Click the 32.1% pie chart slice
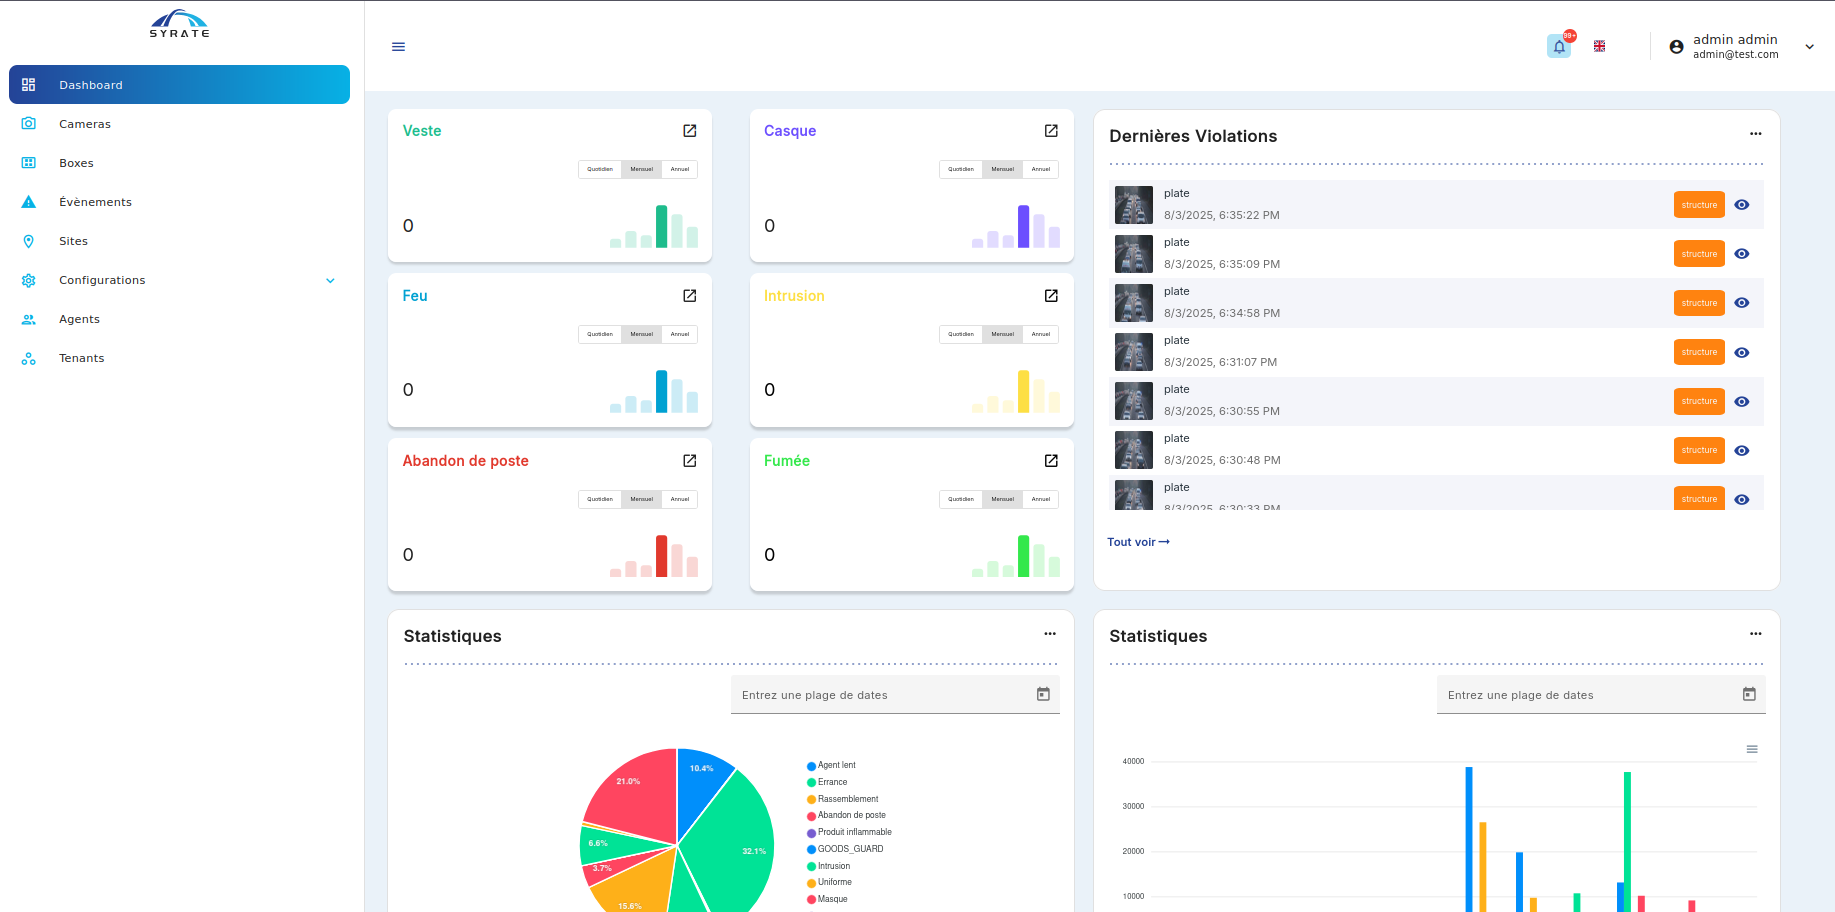 coord(735,850)
